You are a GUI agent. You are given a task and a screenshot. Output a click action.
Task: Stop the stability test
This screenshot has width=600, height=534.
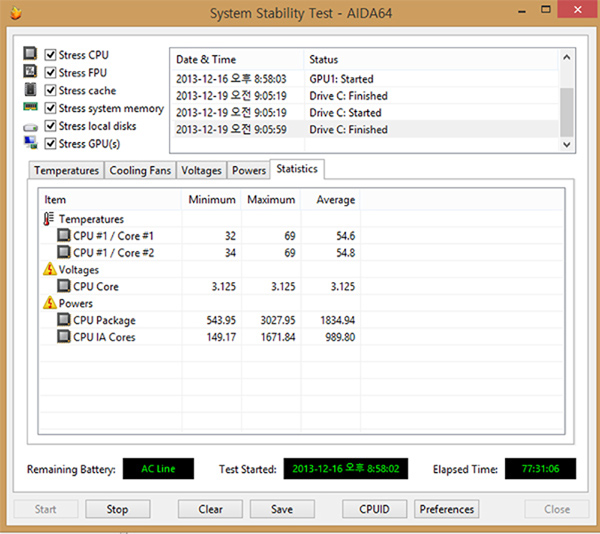[x=117, y=509]
